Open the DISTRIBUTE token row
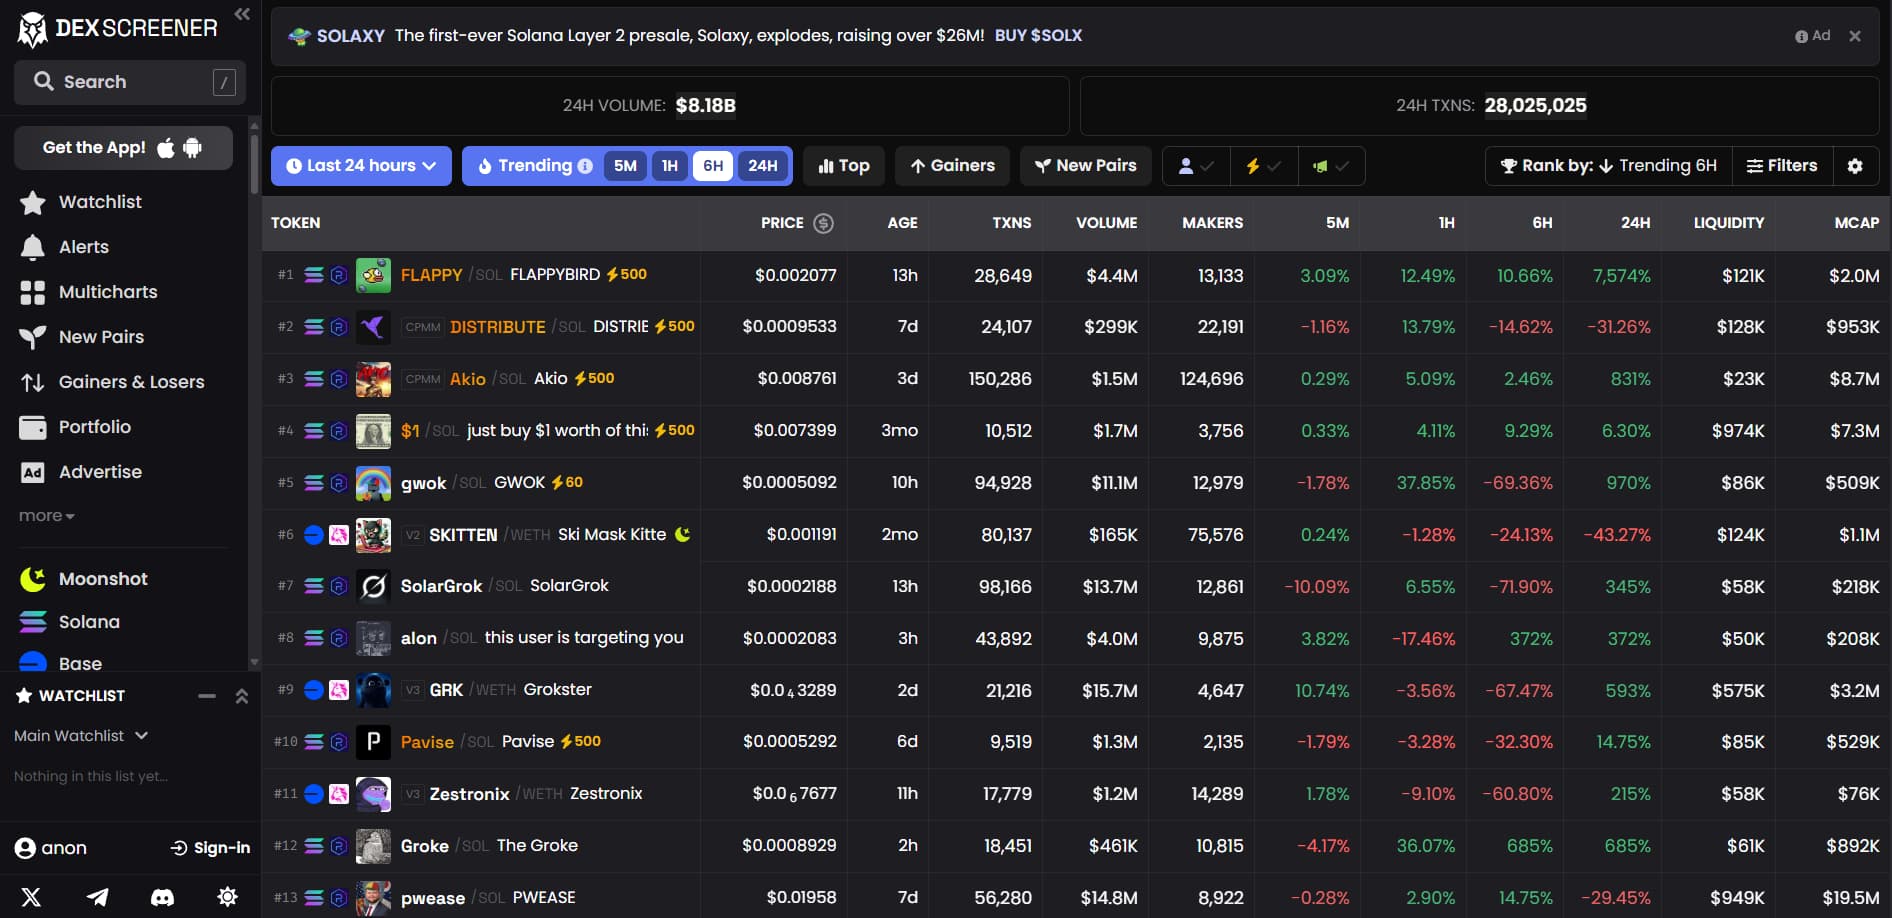Screen dimensions: 1892x918 point(1076,327)
